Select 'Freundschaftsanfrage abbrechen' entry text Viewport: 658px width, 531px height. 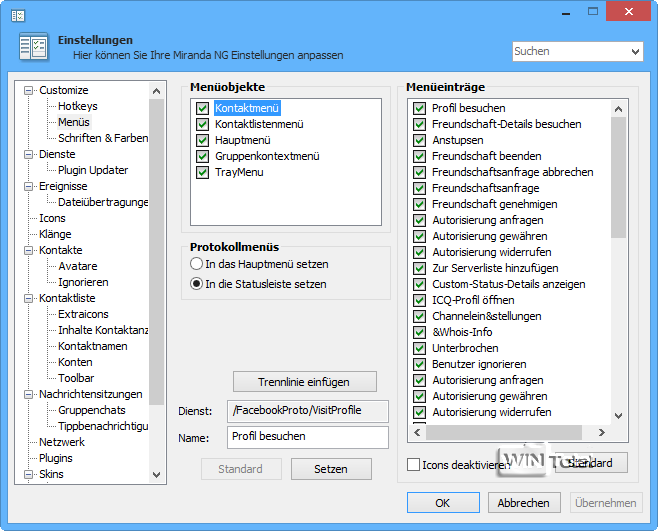pyautogui.click(x=512, y=172)
